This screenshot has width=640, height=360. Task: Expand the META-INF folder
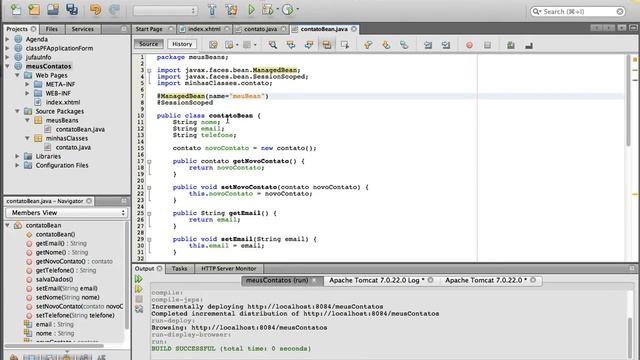(x=27, y=84)
